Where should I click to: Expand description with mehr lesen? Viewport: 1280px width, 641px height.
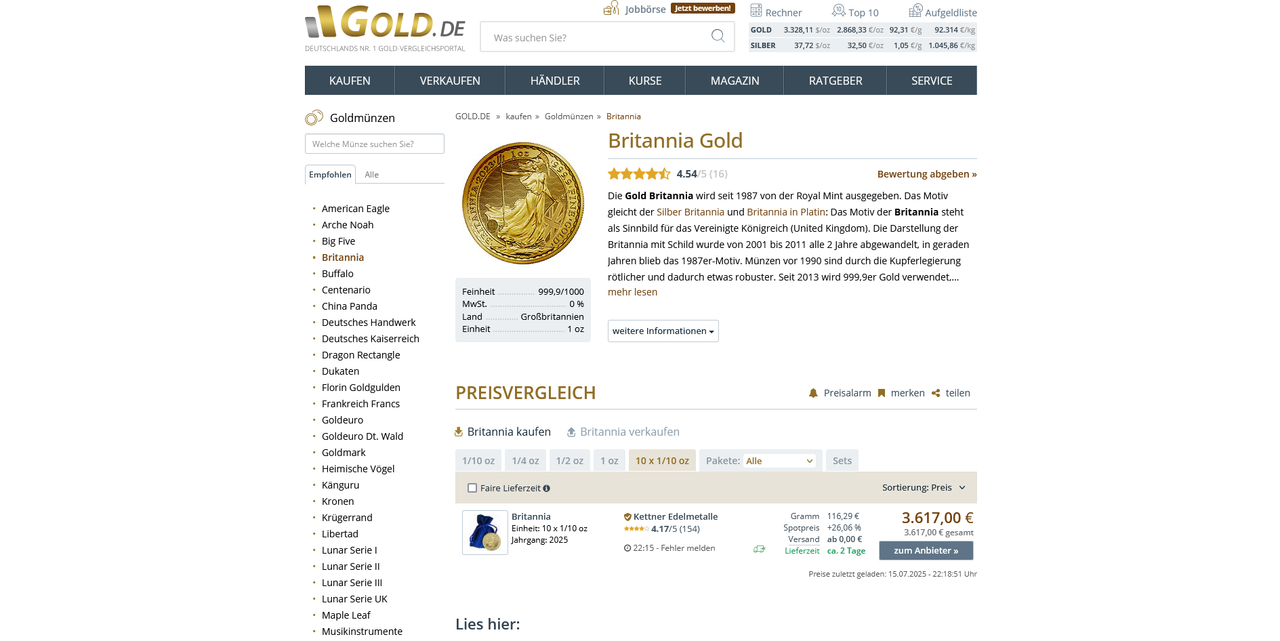(633, 292)
